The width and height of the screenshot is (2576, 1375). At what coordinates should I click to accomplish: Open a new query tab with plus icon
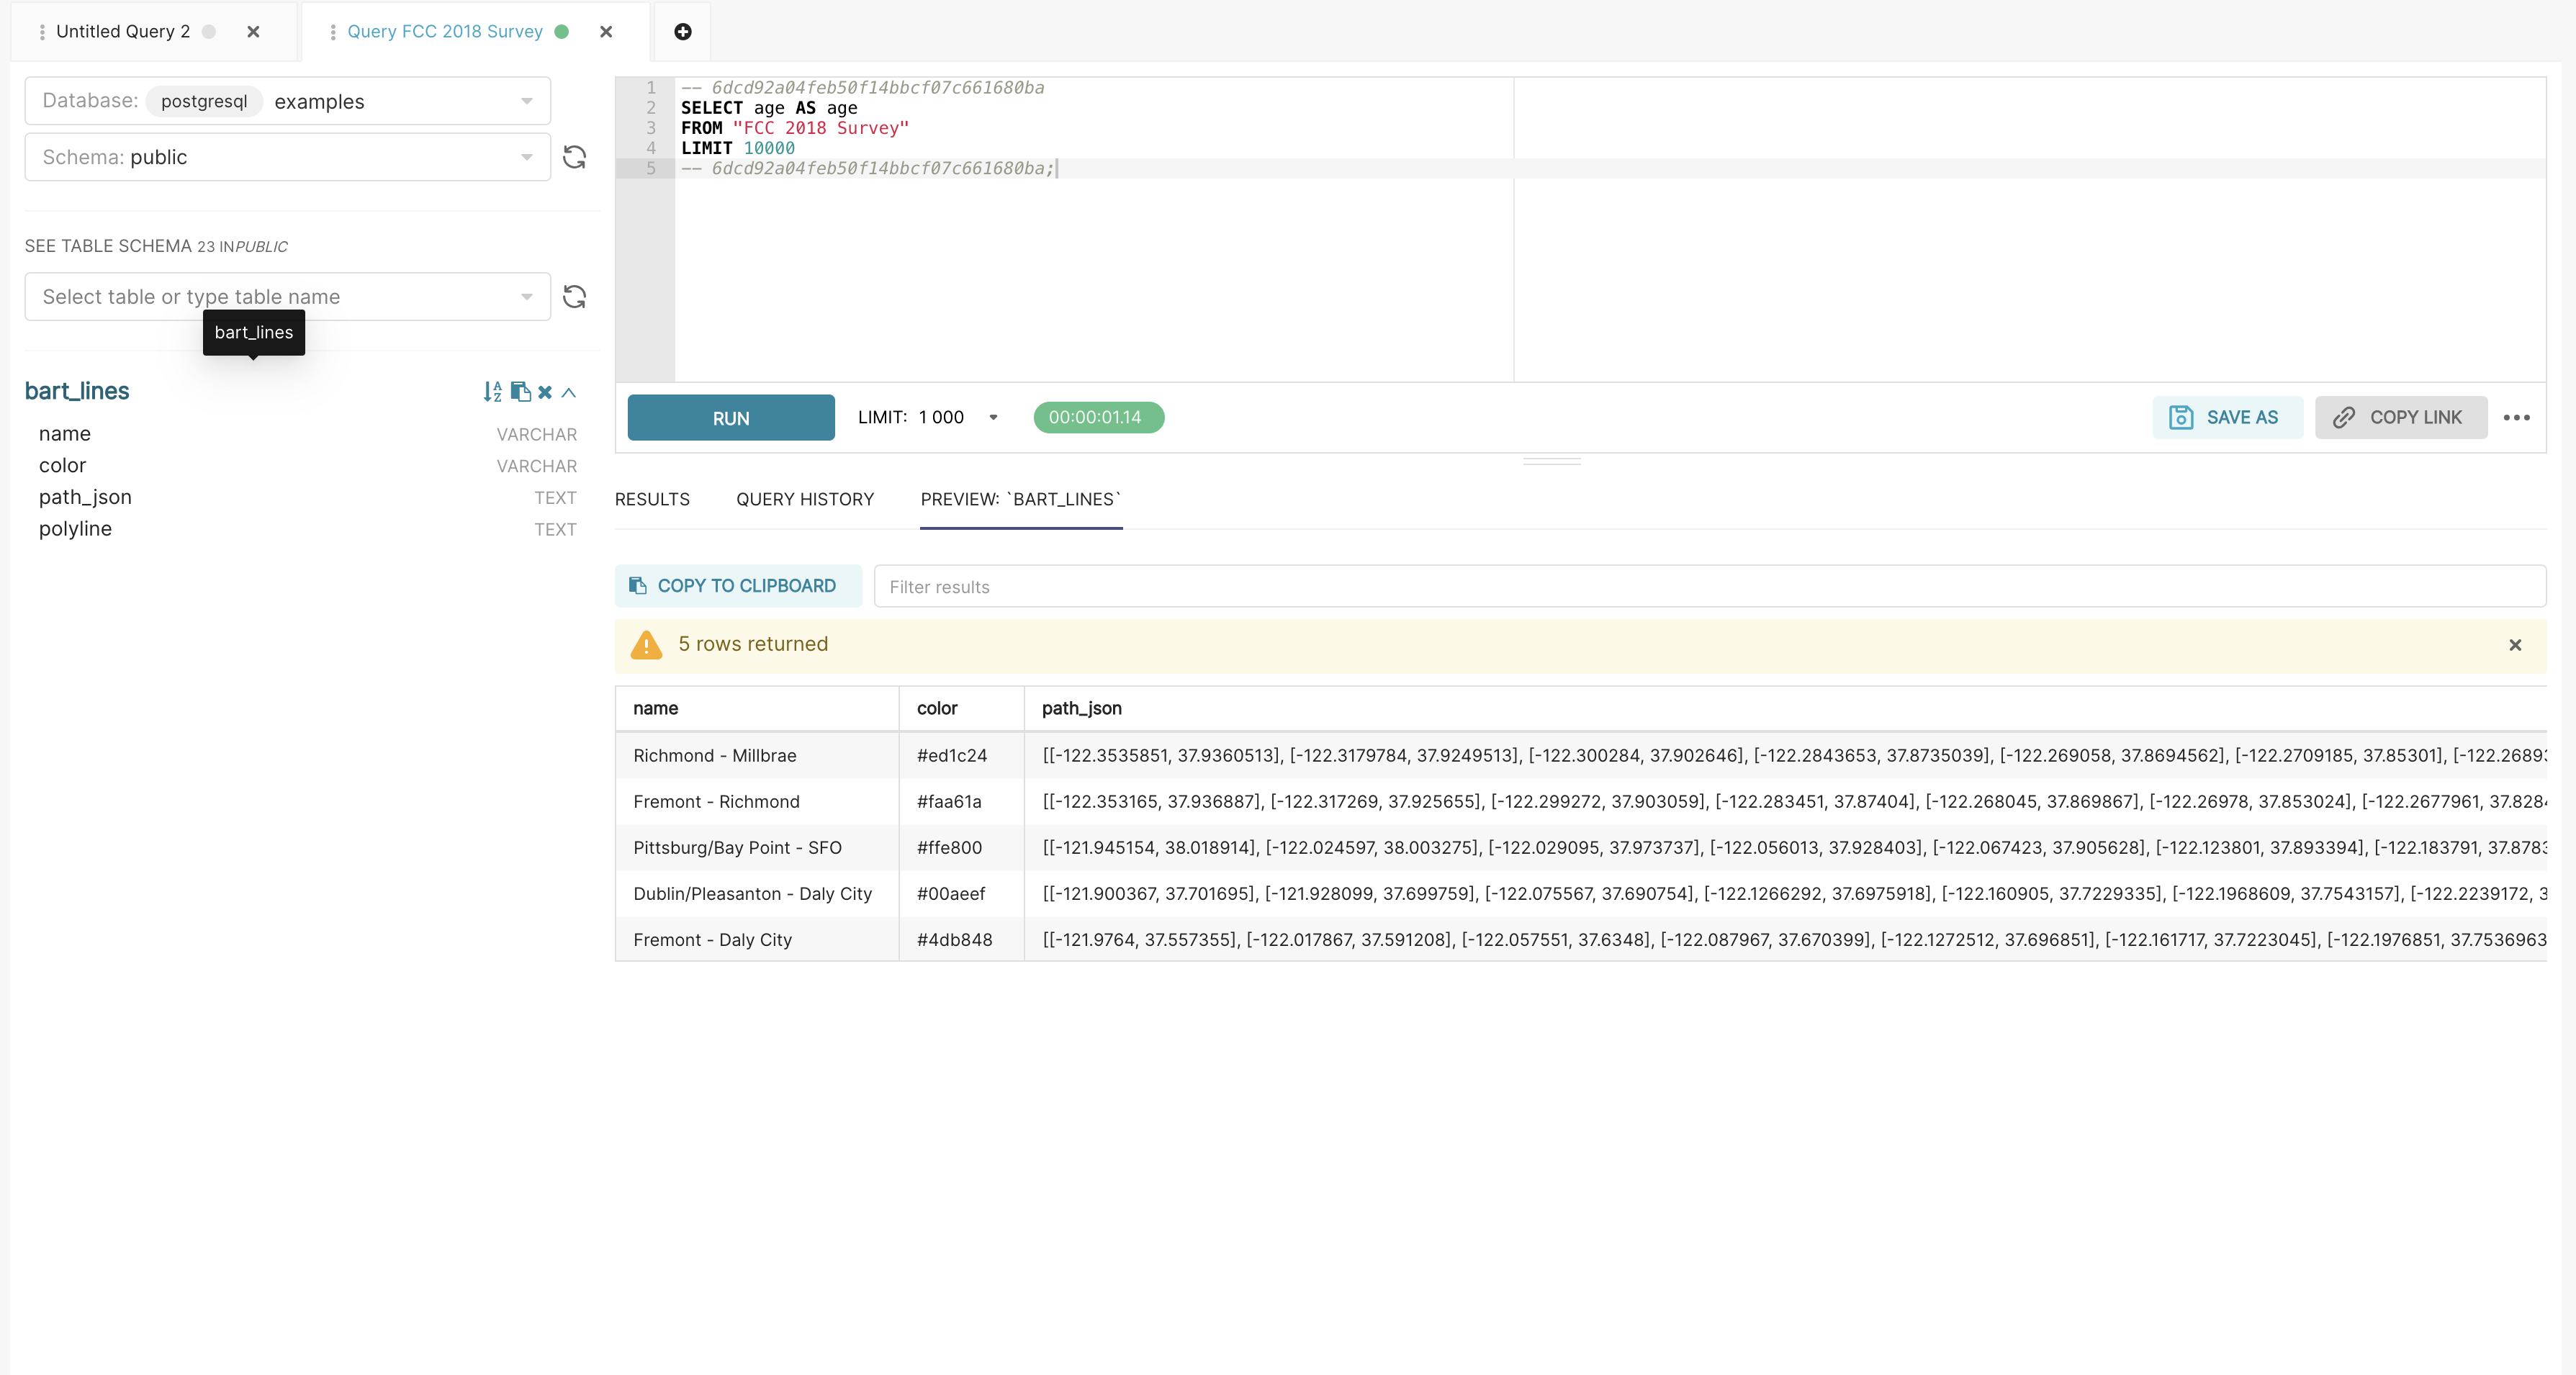click(x=682, y=31)
